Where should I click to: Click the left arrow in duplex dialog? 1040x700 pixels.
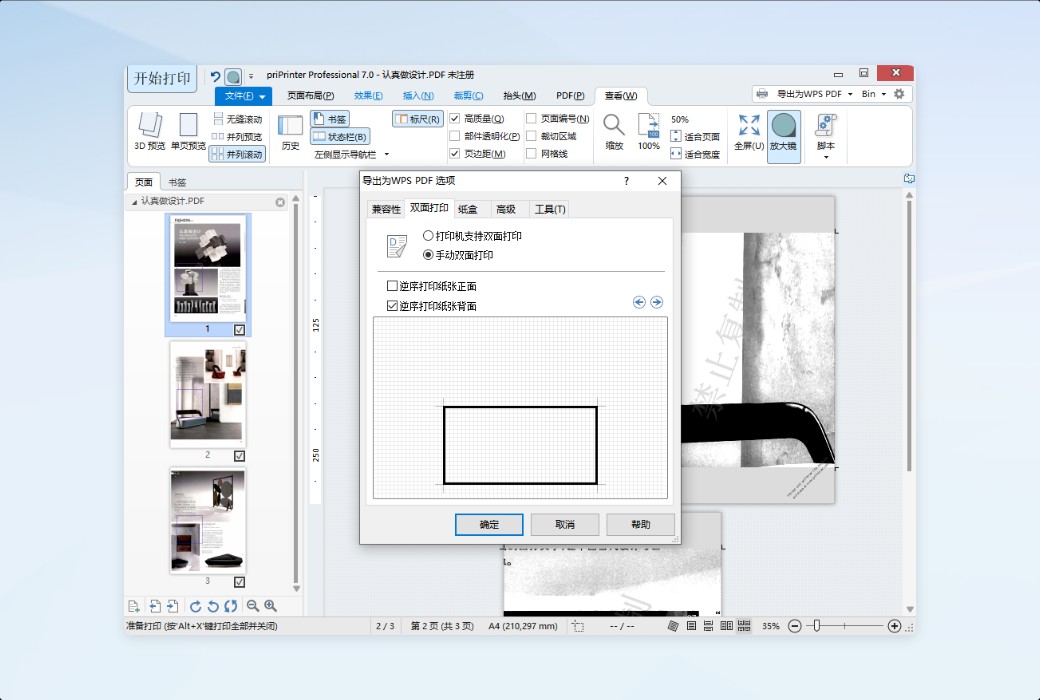point(639,303)
